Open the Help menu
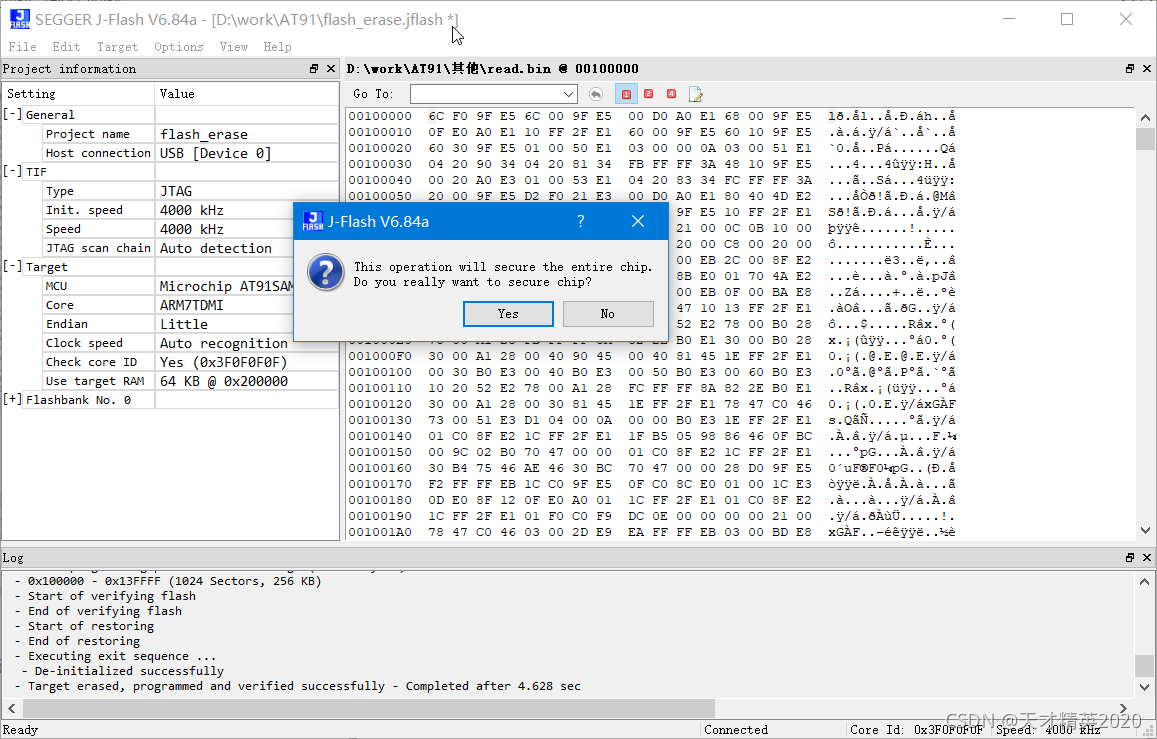Image resolution: width=1157 pixels, height=739 pixels. click(277, 46)
